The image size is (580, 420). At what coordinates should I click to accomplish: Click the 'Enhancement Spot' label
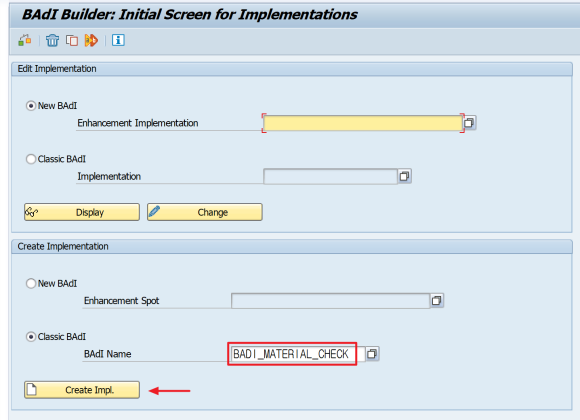[x=121, y=300]
